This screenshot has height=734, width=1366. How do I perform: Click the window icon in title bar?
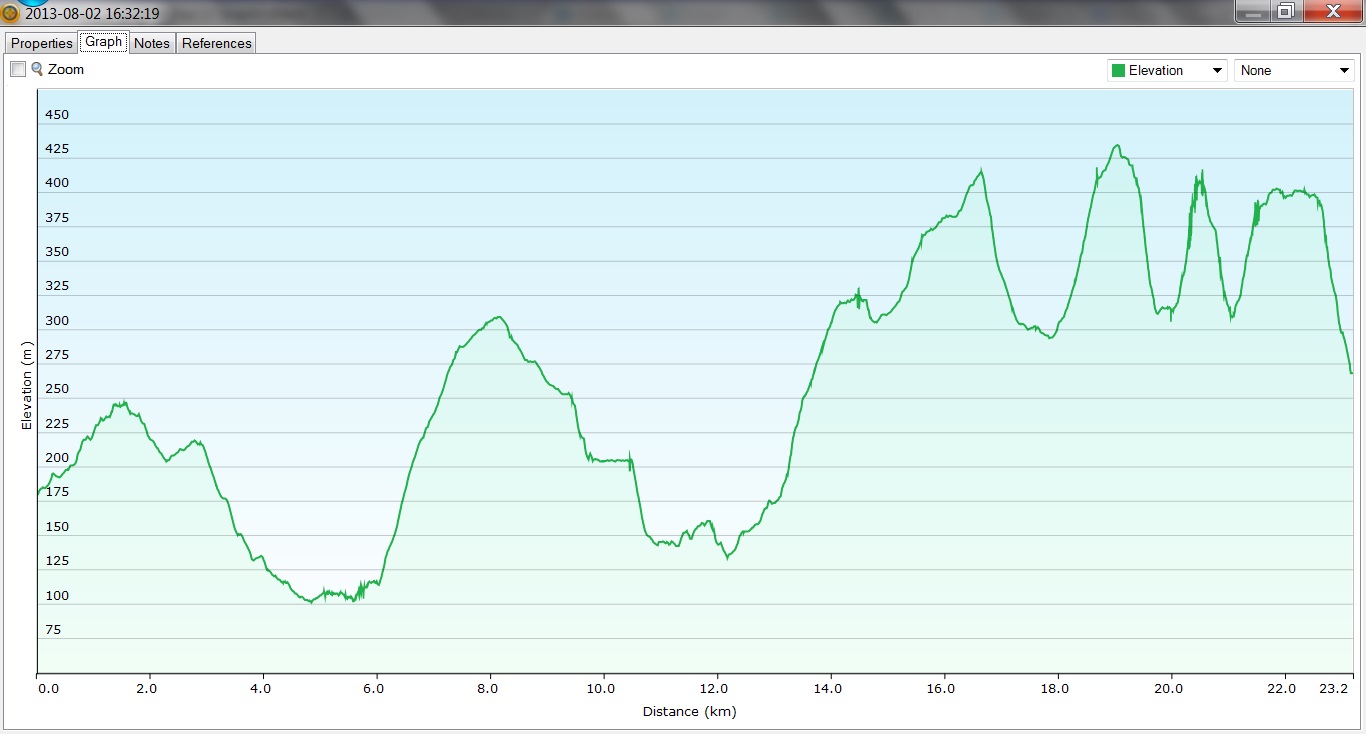point(10,13)
